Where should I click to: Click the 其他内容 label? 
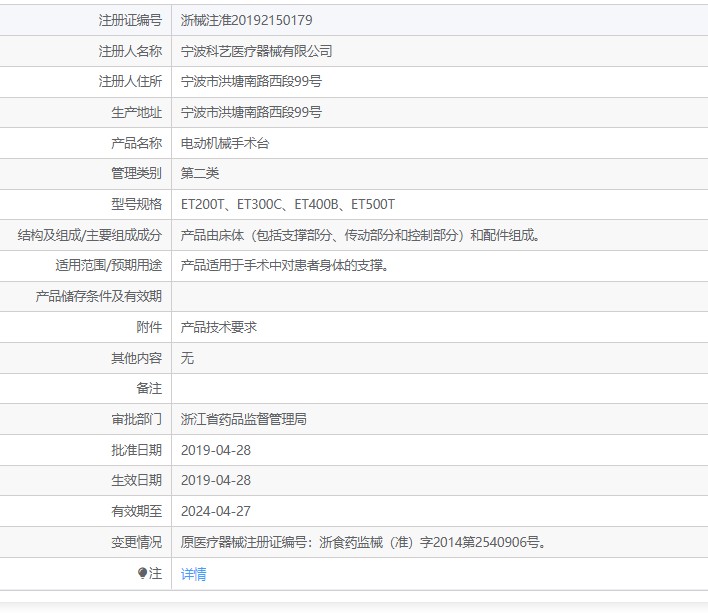[x=136, y=358]
